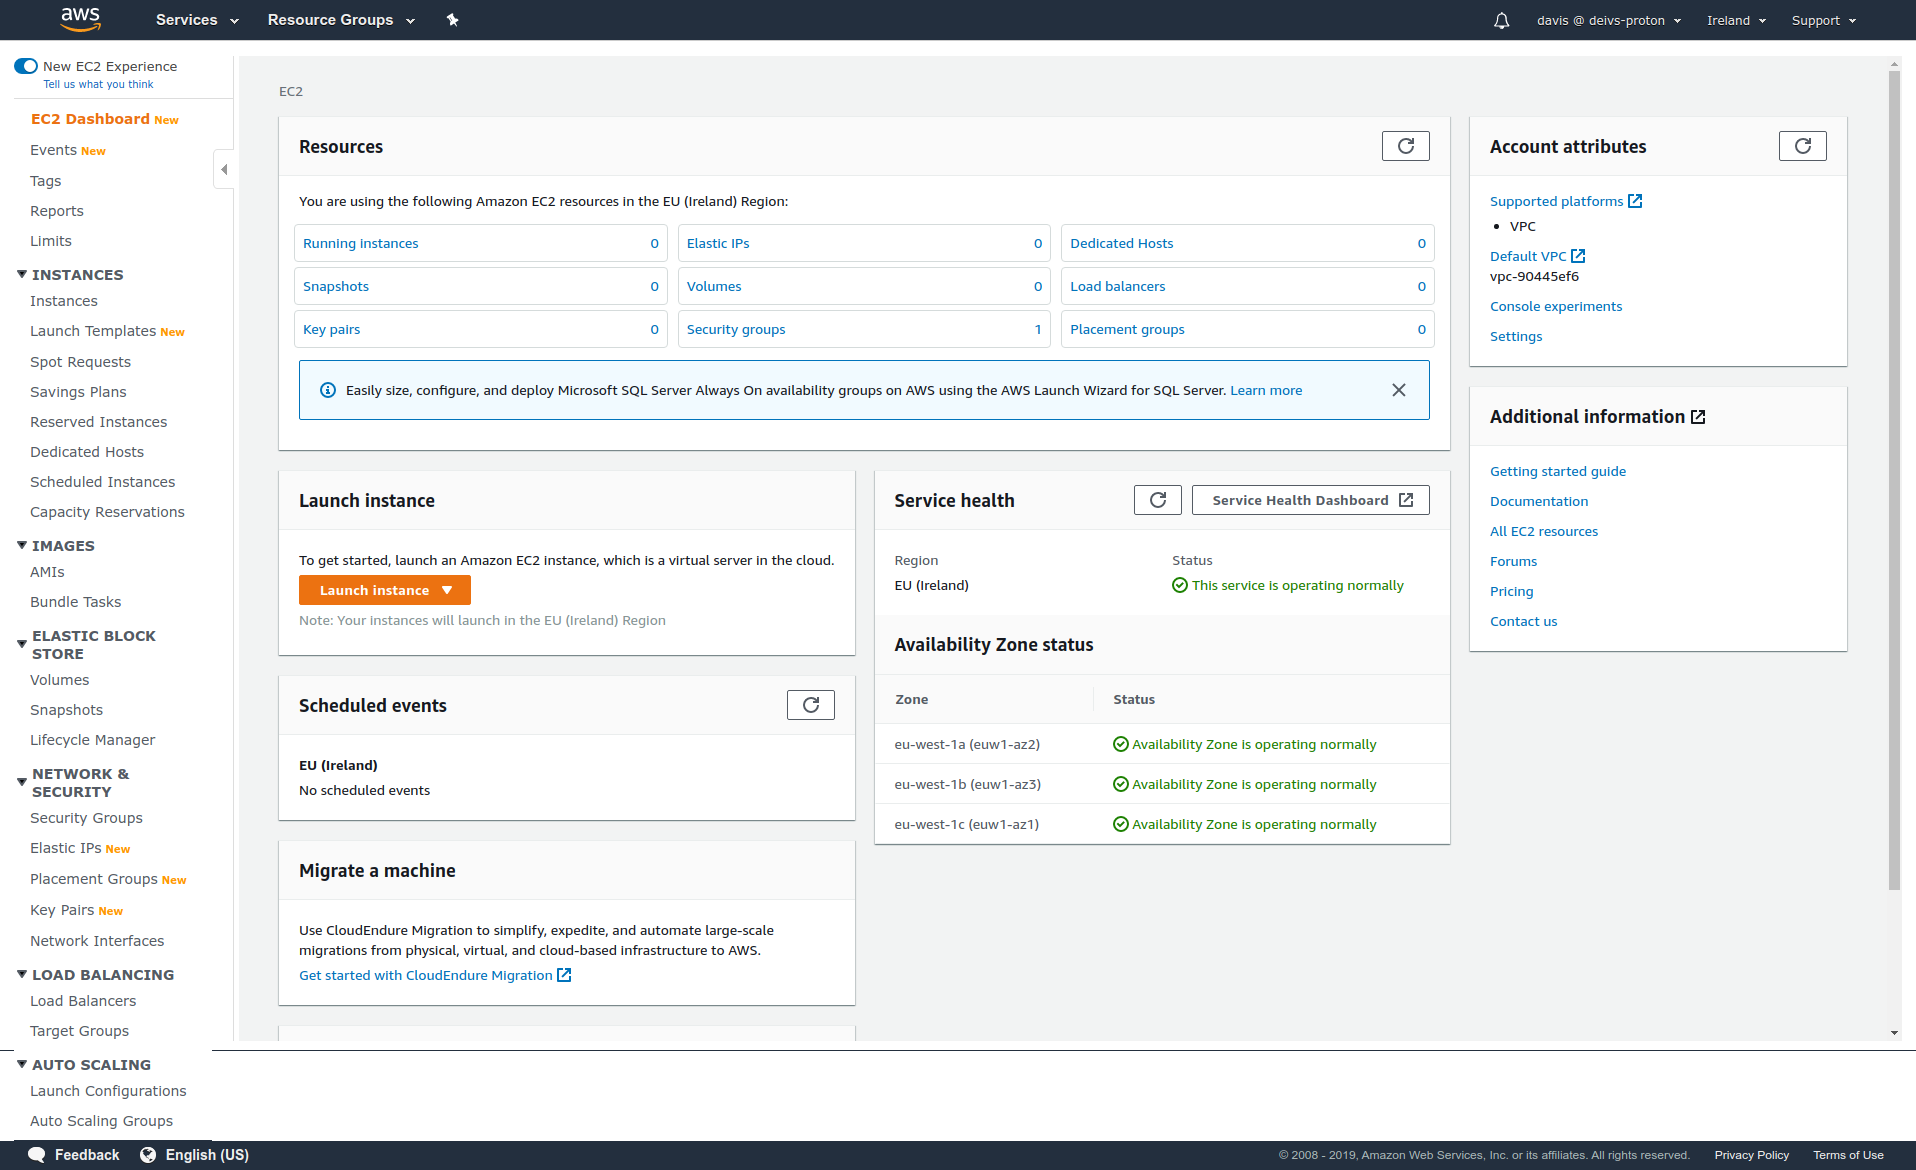Collapse the sidebar with the arrow handle

click(224, 169)
